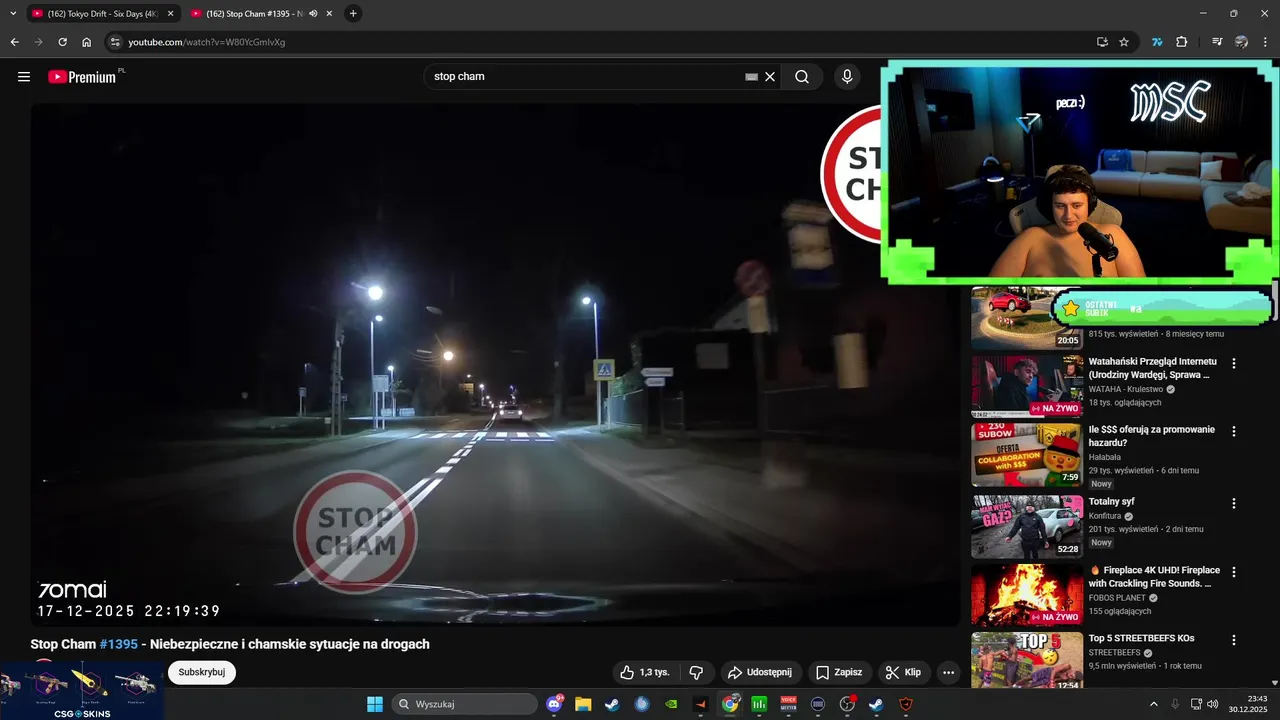Open Top 5 STREETBEEFS KOs thumbnail
This screenshot has height=720, width=1280.
tap(1027, 660)
